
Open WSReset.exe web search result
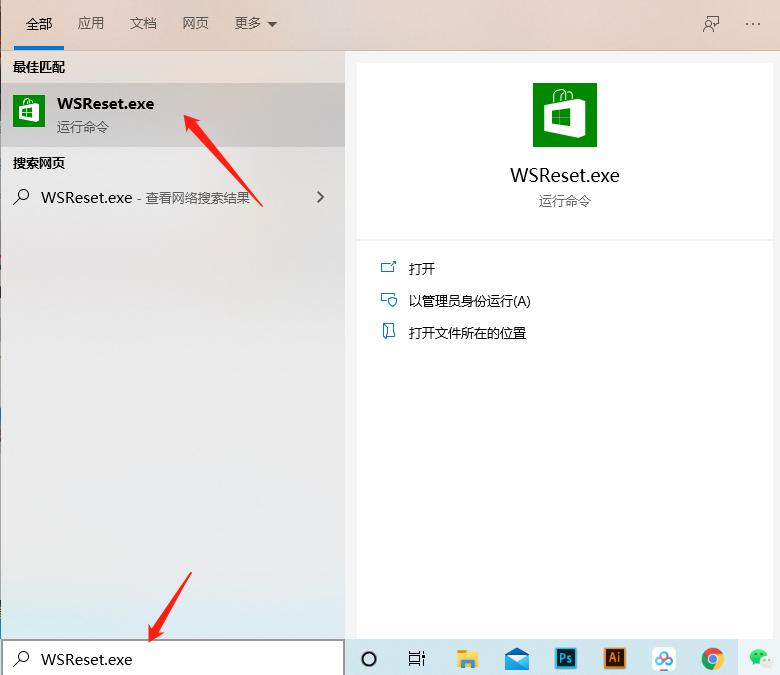173,197
